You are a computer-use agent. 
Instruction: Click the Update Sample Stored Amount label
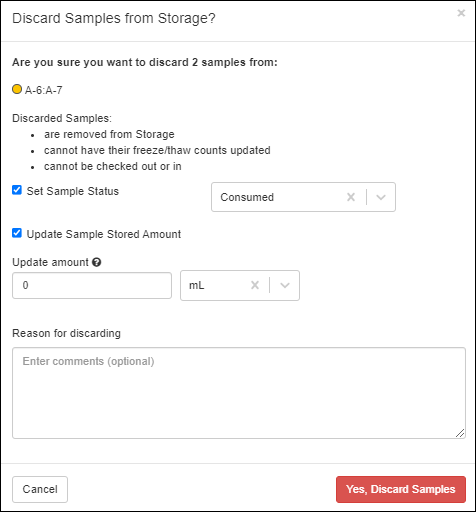pyautogui.click(x=104, y=234)
